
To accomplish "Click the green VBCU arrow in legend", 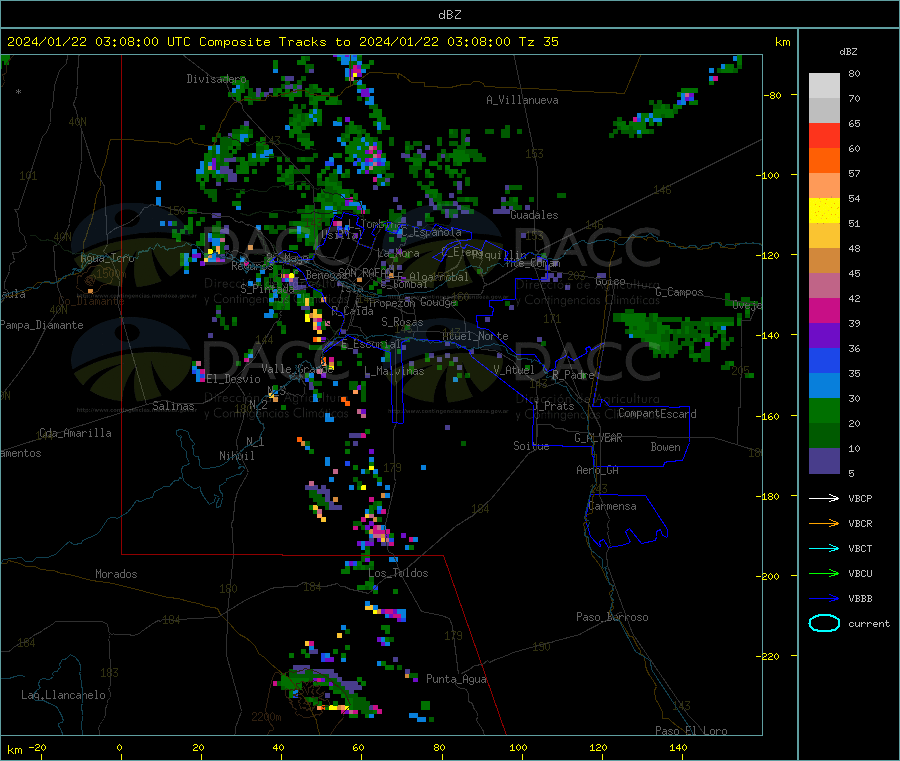I will [x=824, y=573].
